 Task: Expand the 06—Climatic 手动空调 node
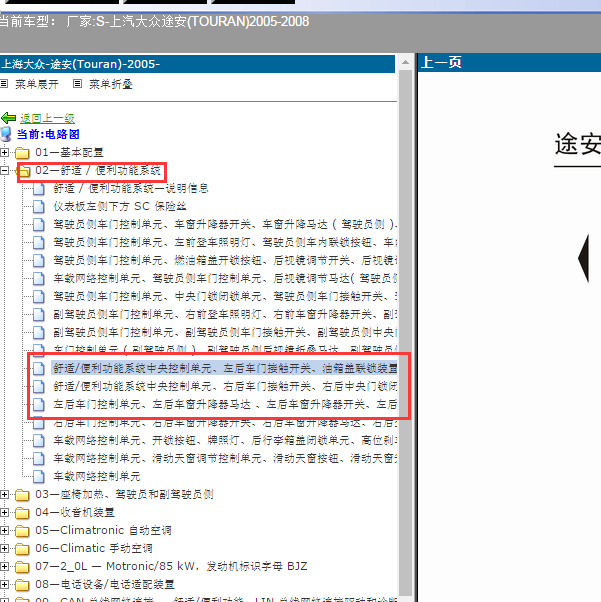click(x=4, y=549)
